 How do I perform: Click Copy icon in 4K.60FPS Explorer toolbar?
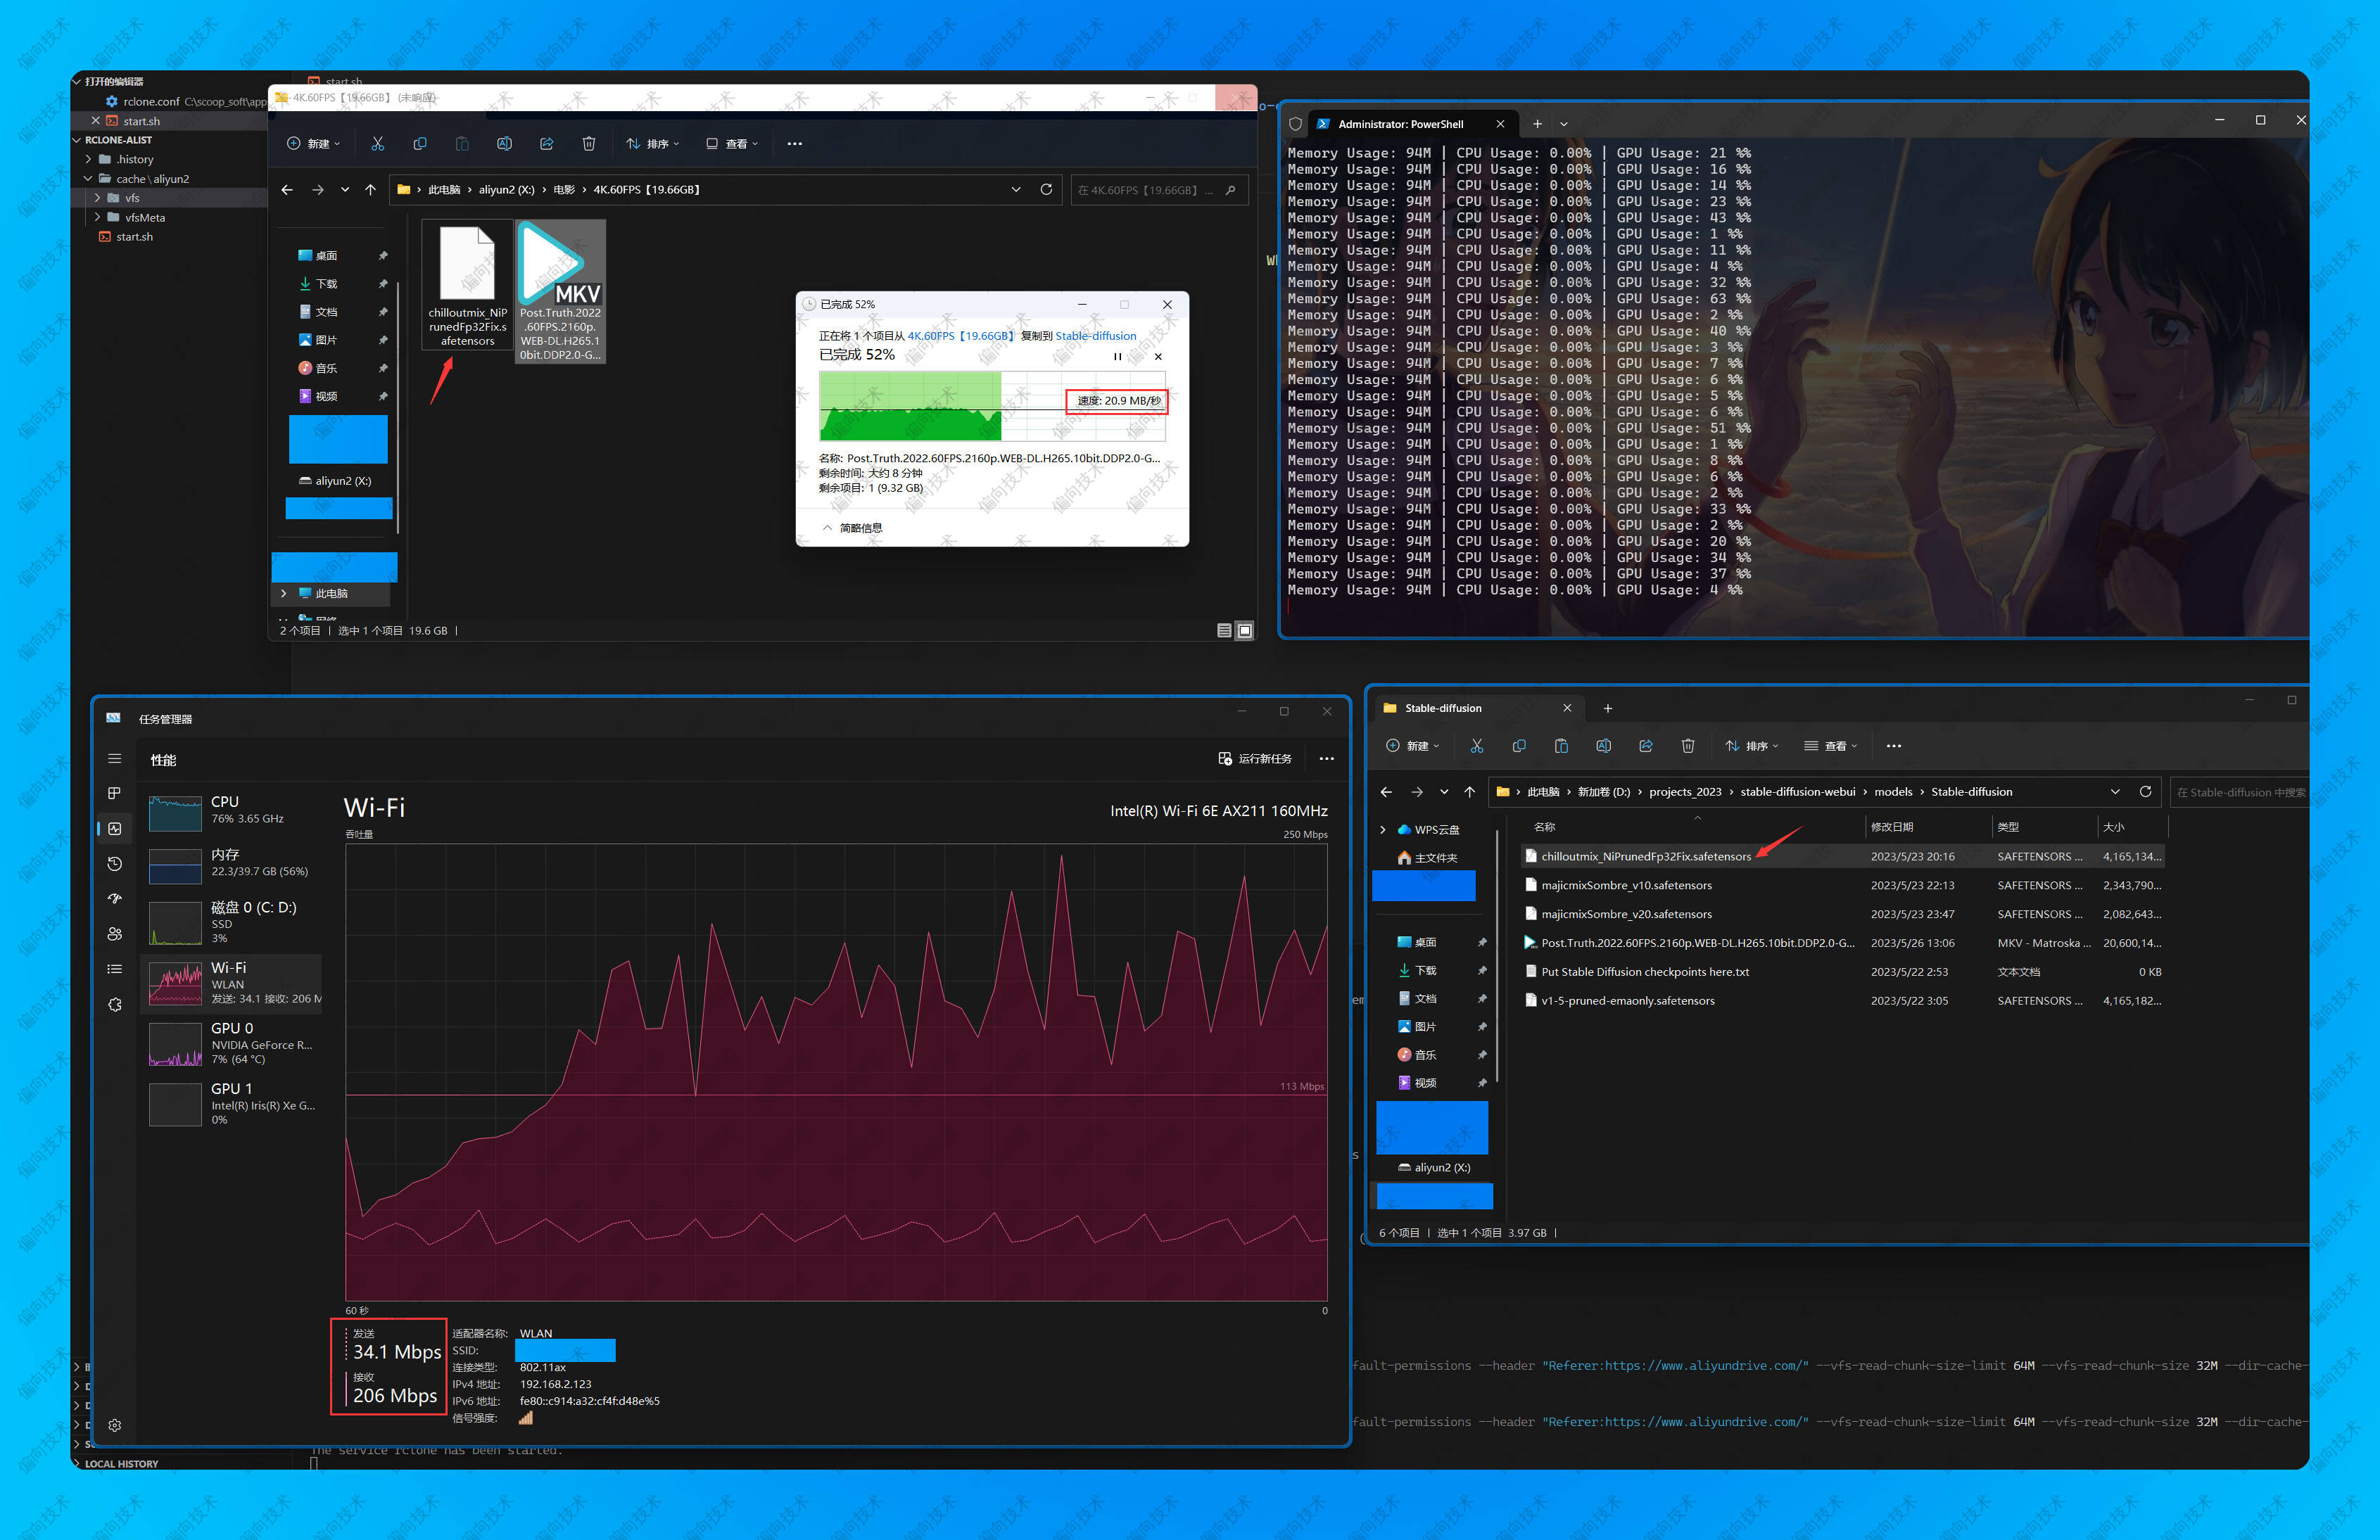(419, 144)
